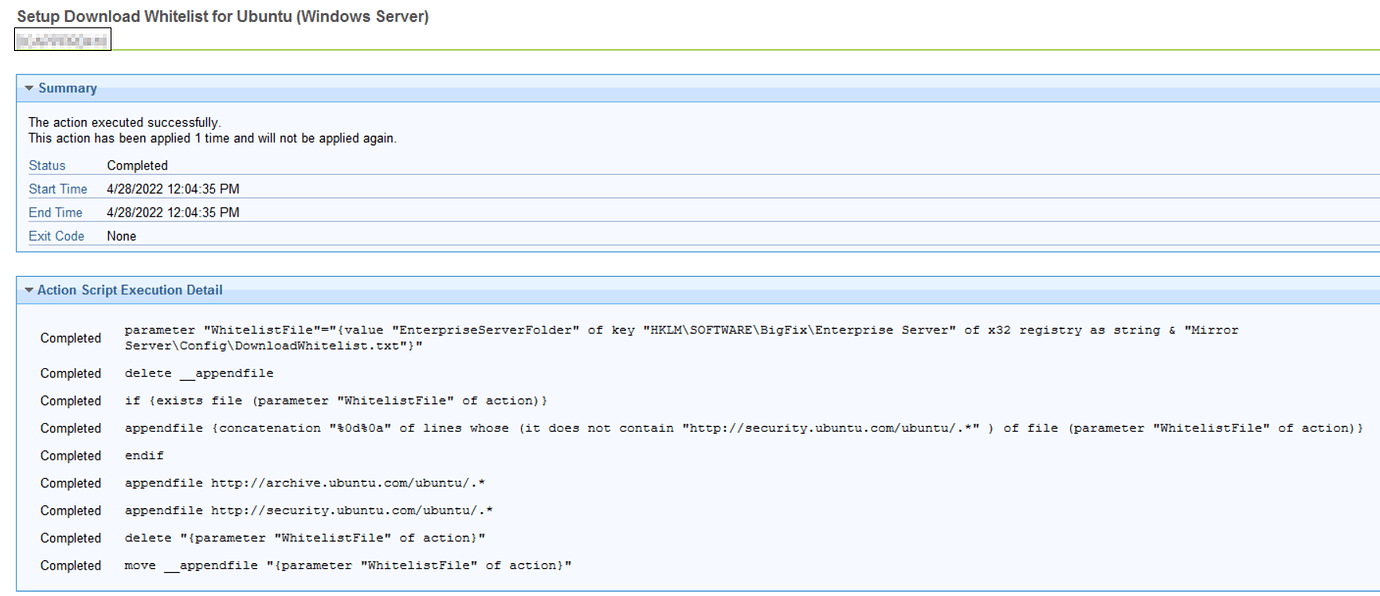Select the blurred computer name below title
The image size is (1380, 596).
pyautogui.click(x=63, y=39)
